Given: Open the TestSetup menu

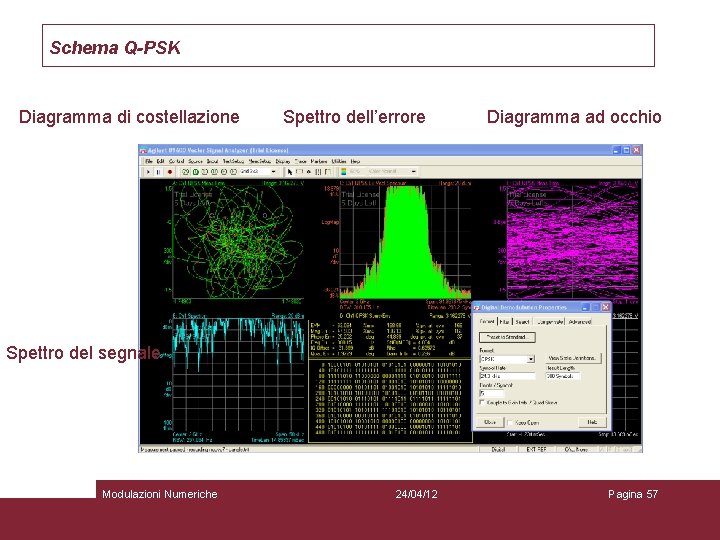Looking at the screenshot, I should pyautogui.click(x=233, y=161).
